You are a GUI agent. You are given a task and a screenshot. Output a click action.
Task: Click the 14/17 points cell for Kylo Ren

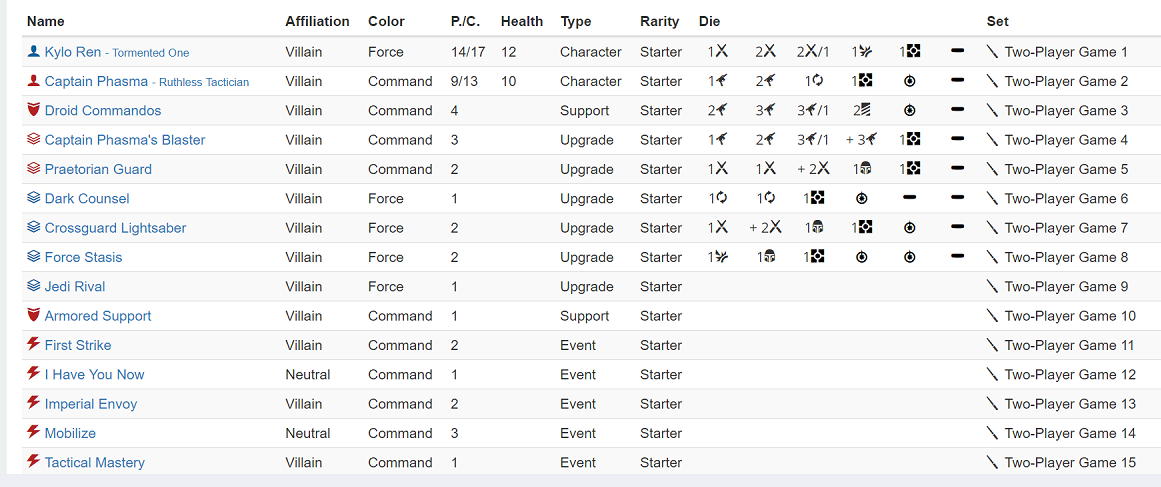[x=468, y=52]
